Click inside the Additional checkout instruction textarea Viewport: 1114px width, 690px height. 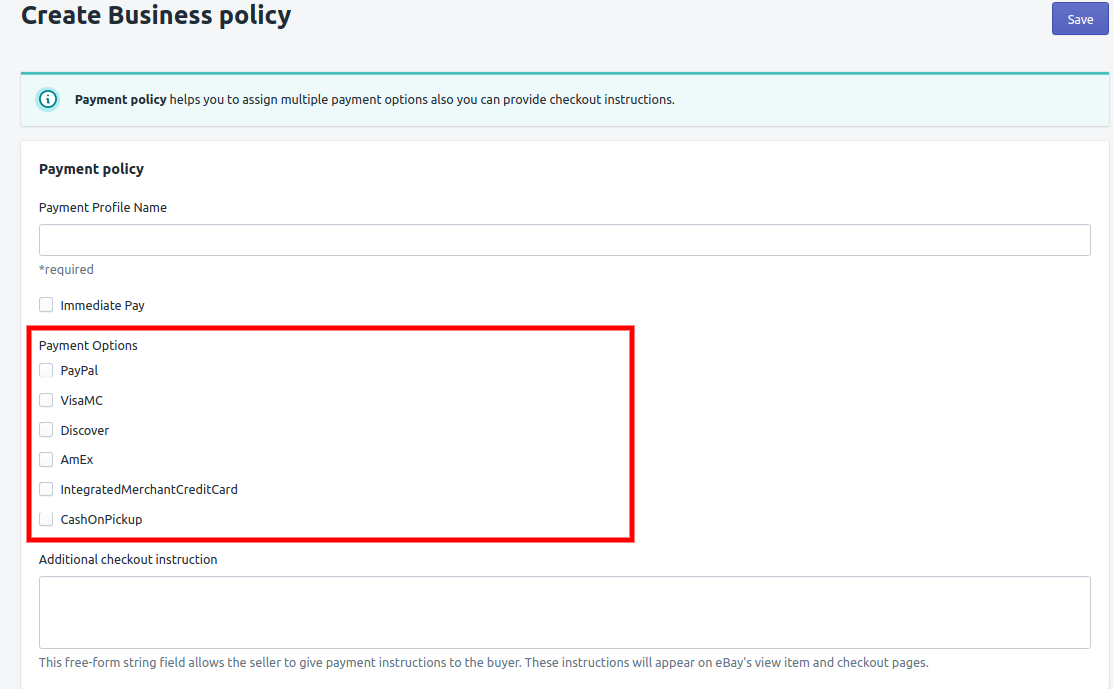tap(564, 612)
